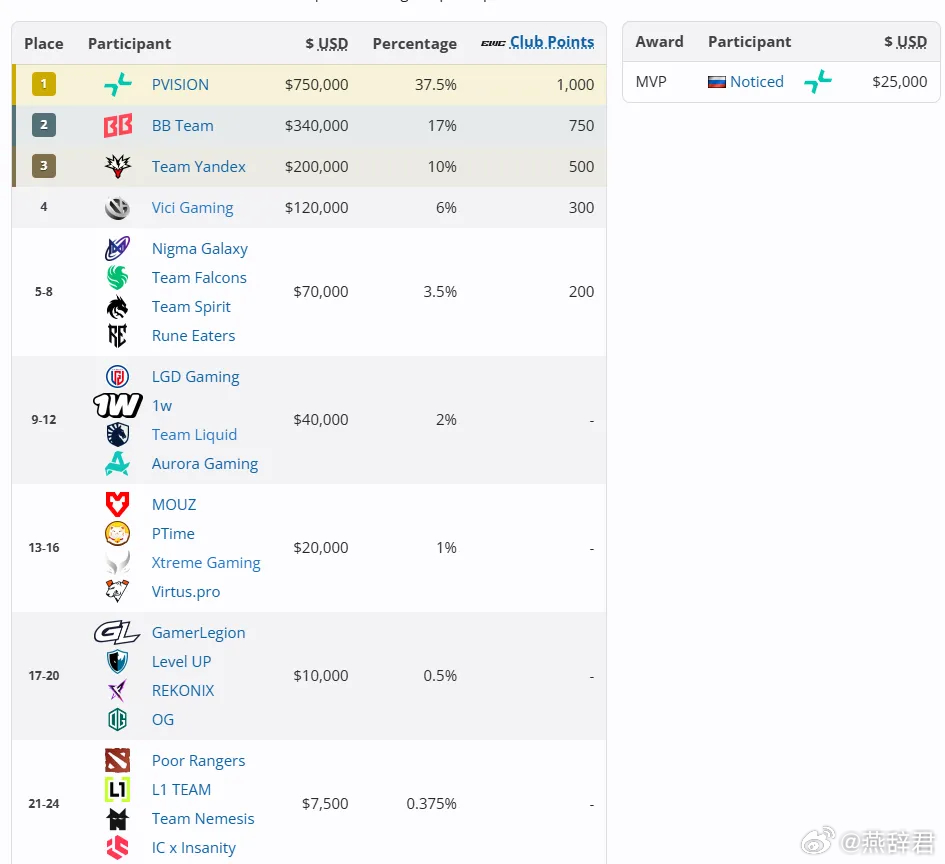This screenshot has height=864, width=945.
Task: Open the MVP player Noticed link
Action: pos(756,82)
